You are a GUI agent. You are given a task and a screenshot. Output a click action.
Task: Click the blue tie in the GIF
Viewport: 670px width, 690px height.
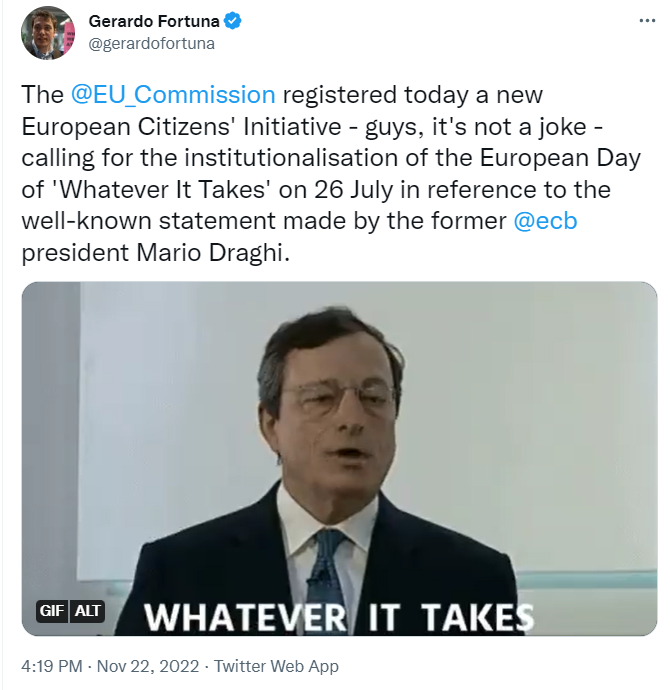[327, 572]
